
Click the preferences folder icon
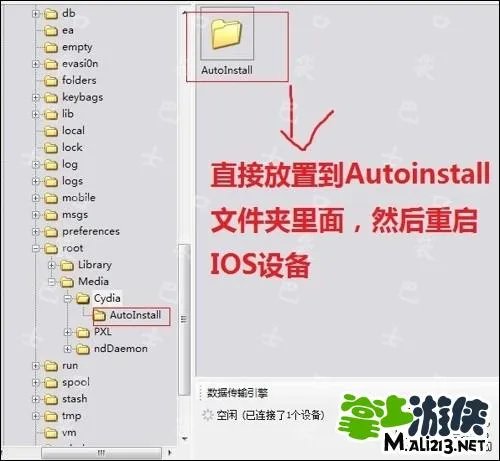point(51,232)
